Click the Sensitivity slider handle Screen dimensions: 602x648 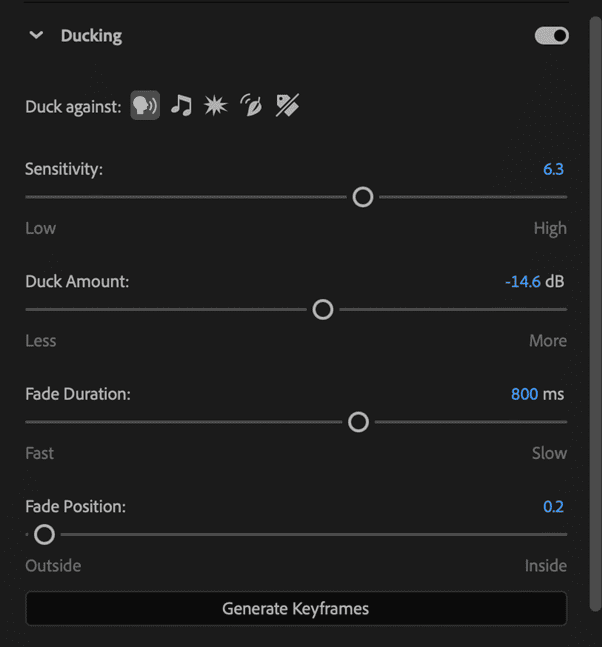363,197
